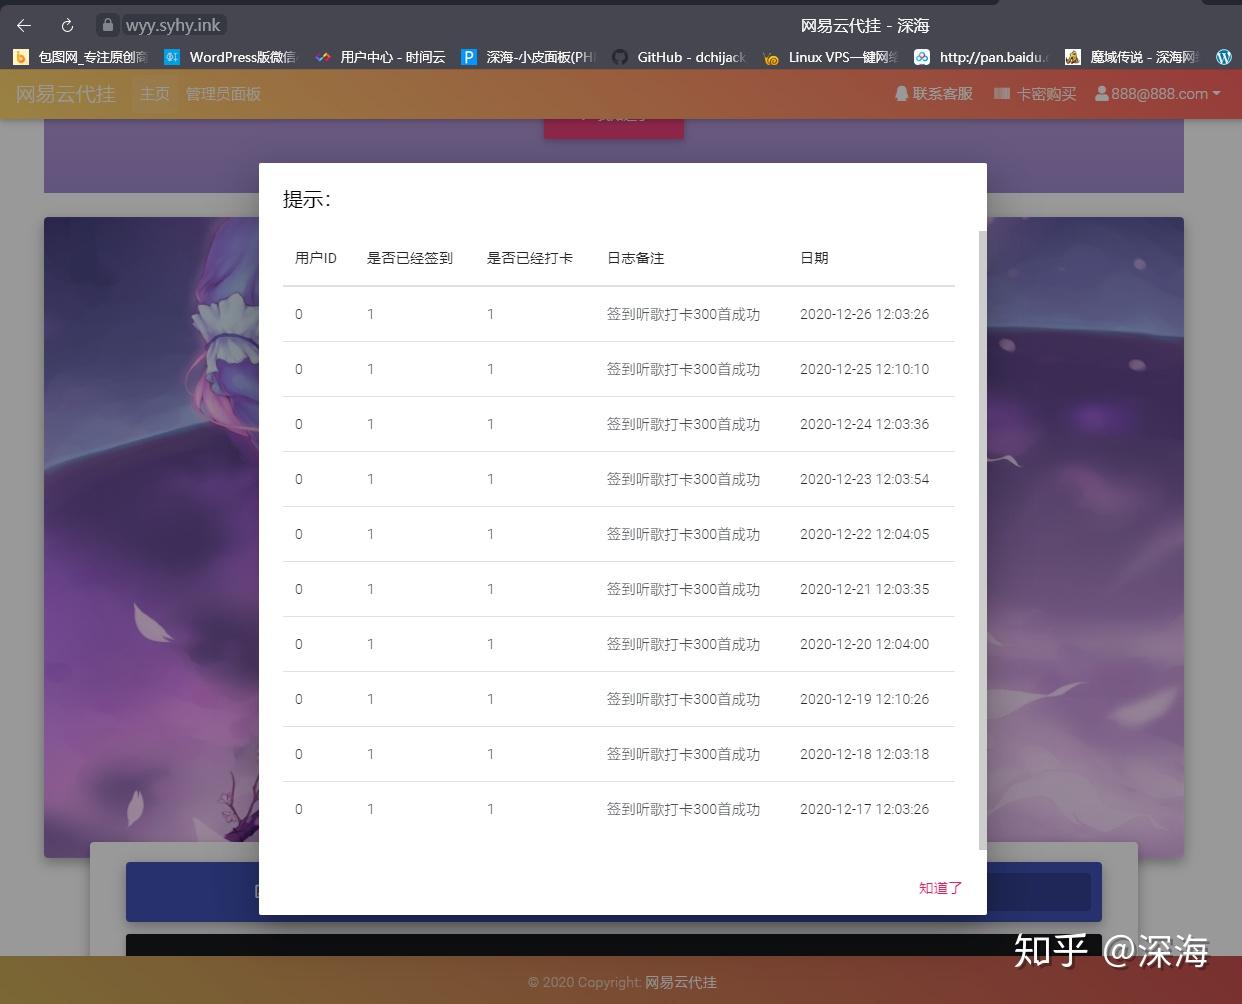Image resolution: width=1242 pixels, height=1004 pixels.
Task: Select date cell 2020-12-25 12:10:10
Action: 865,369
